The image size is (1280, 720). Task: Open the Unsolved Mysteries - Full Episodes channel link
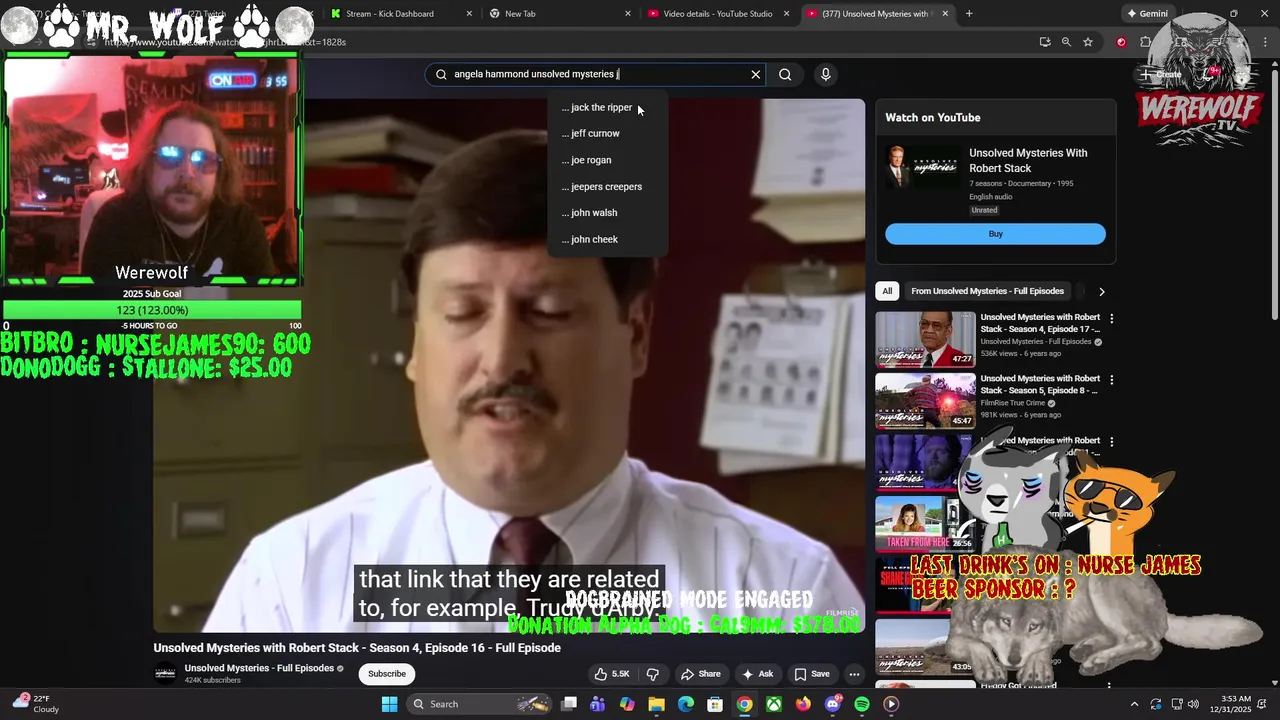point(259,668)
